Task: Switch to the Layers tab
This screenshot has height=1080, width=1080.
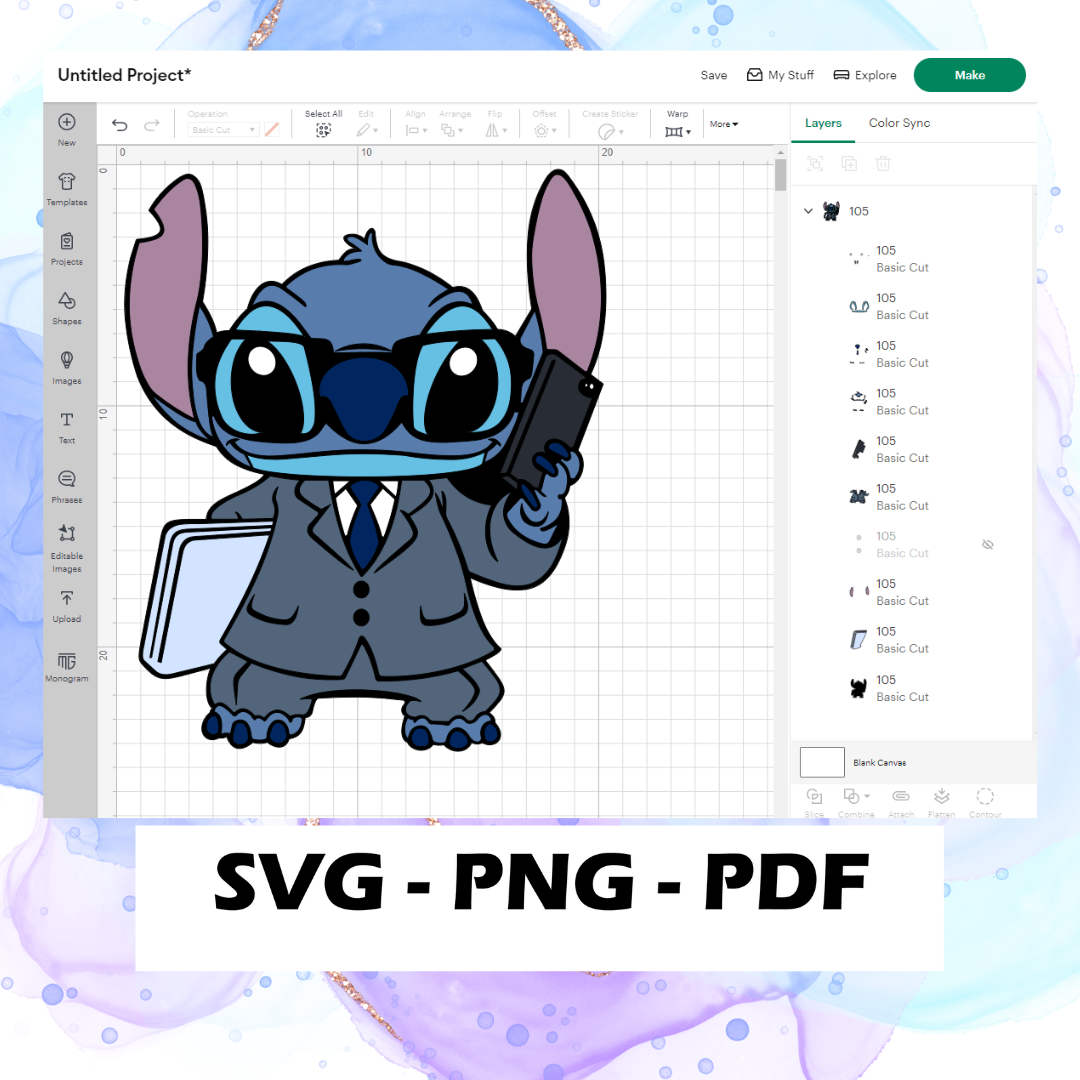Action: tap(823, 123)
